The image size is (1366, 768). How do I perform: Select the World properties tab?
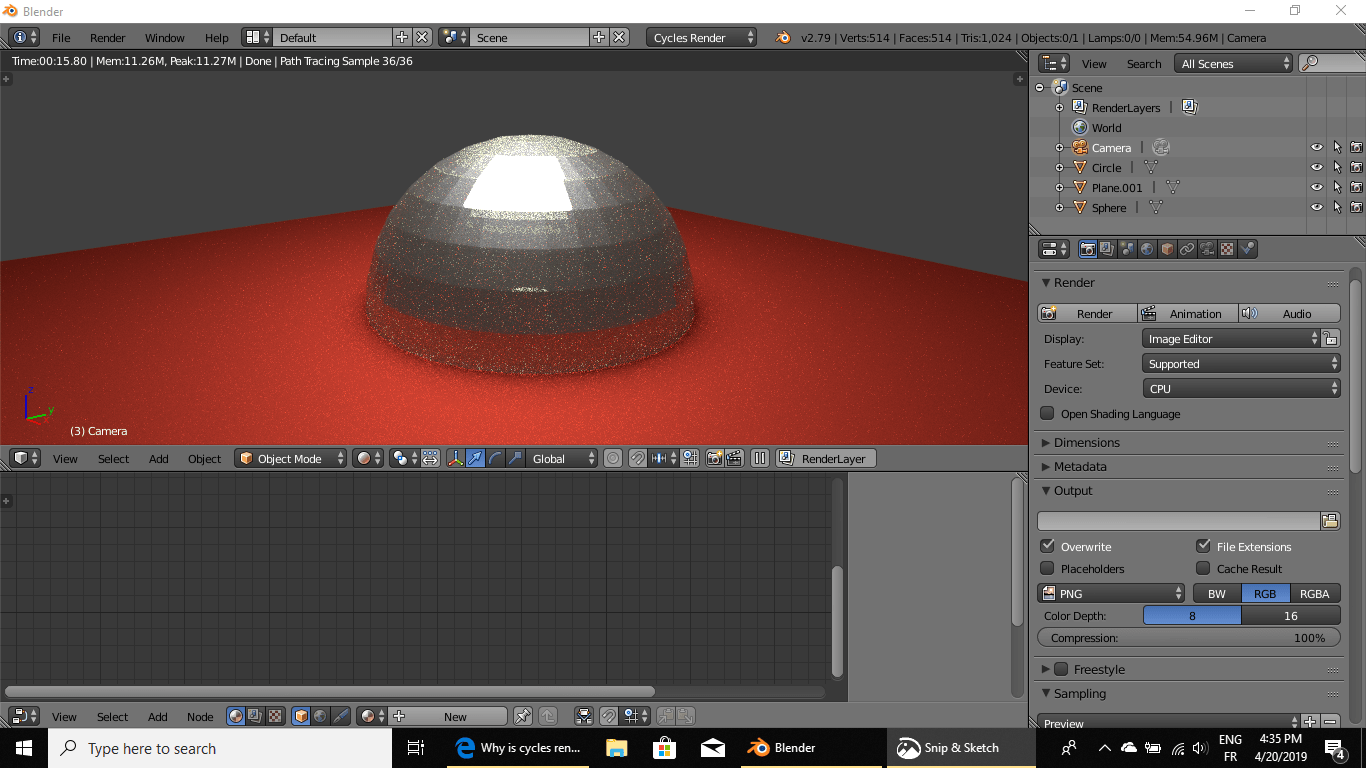coord(1147,248)
